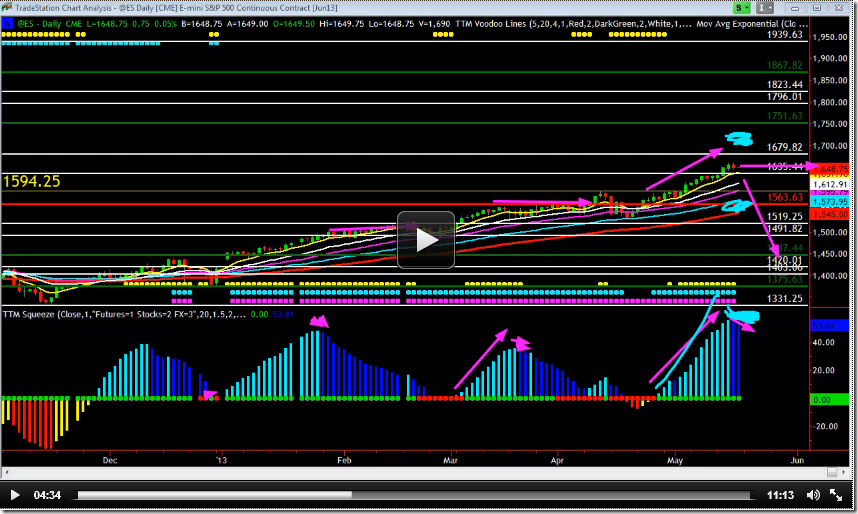The image size is (858, 514).
Task: Click the TradeStation icon in the title bar
Action: click(x=7, y=8)
